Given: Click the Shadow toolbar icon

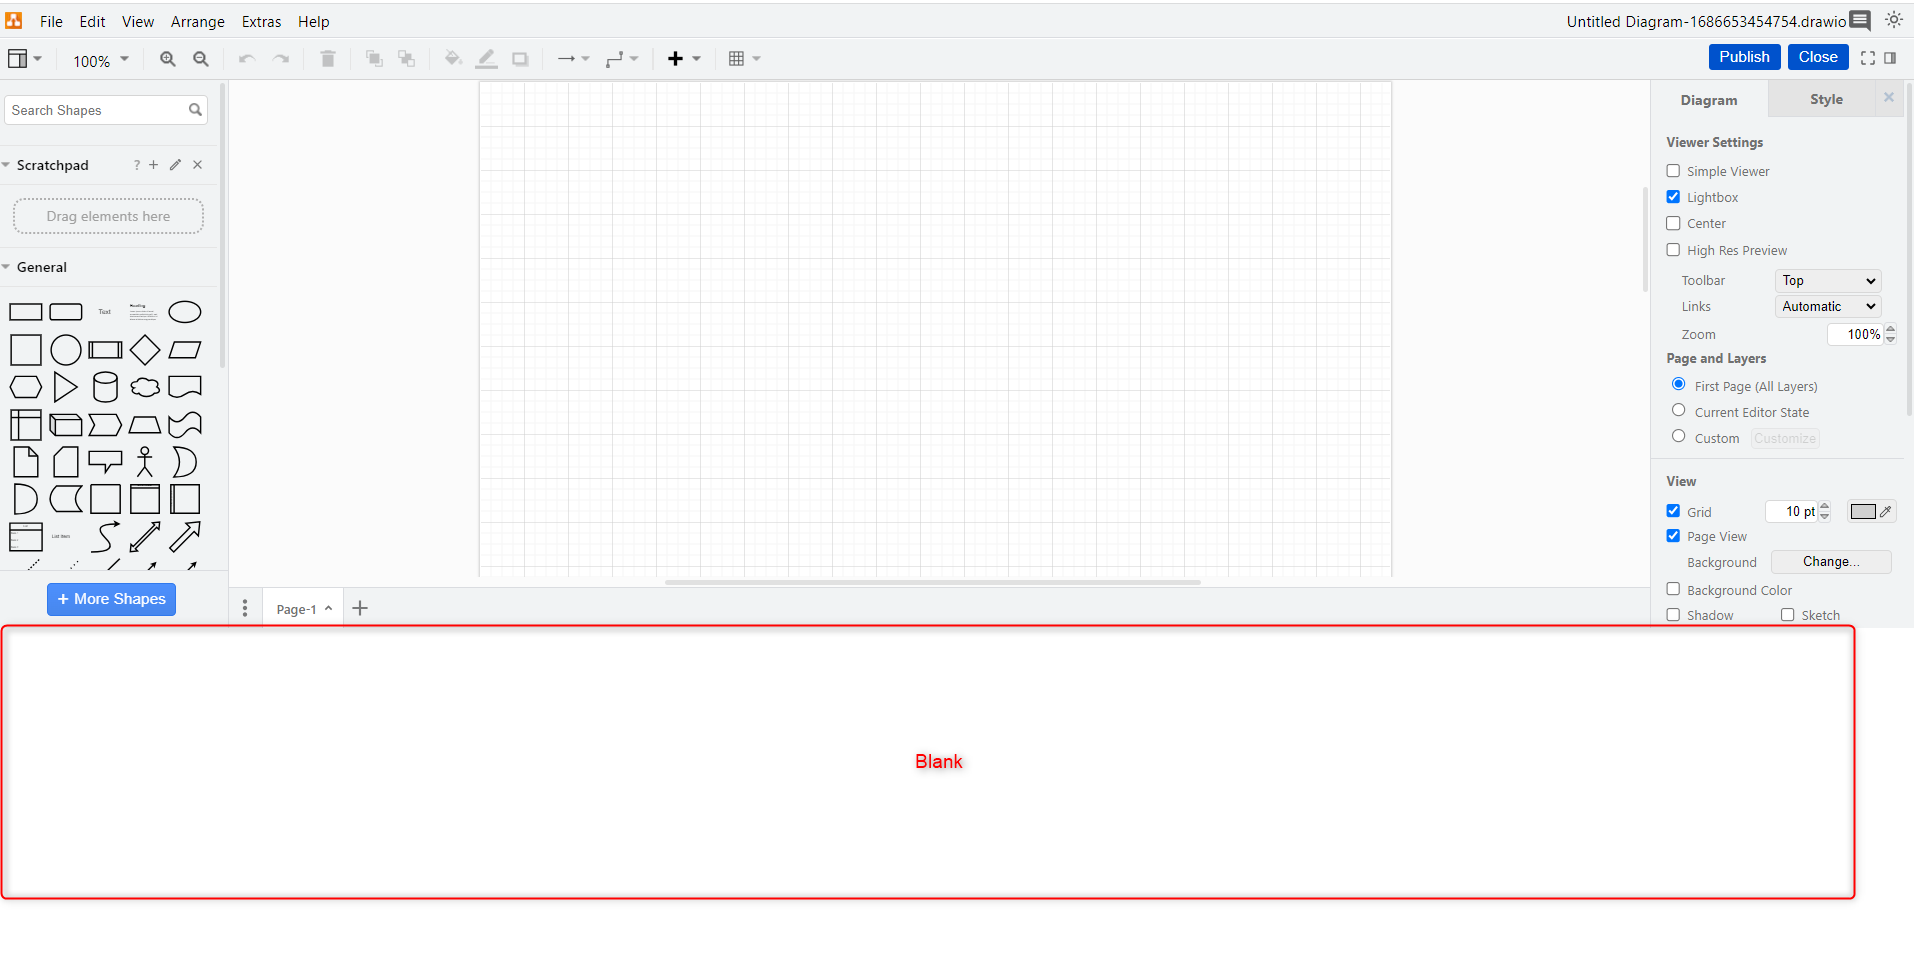Looking at the screenshot, I should click(x=521, y=59).
